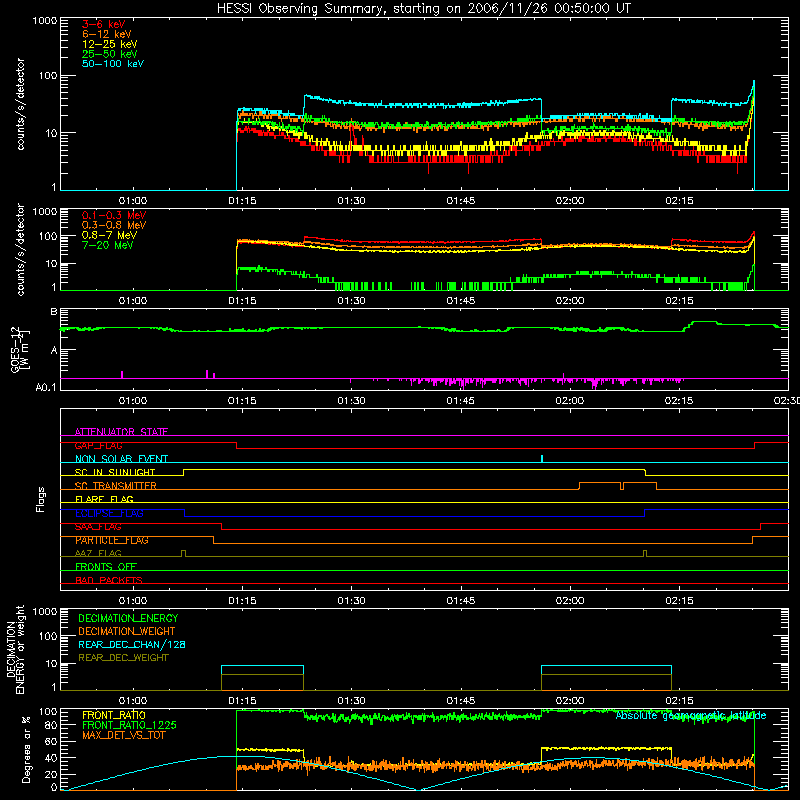800x800 pixels.
Task: Click the Degrees or % axis title
Action: (x=26, y=749)
